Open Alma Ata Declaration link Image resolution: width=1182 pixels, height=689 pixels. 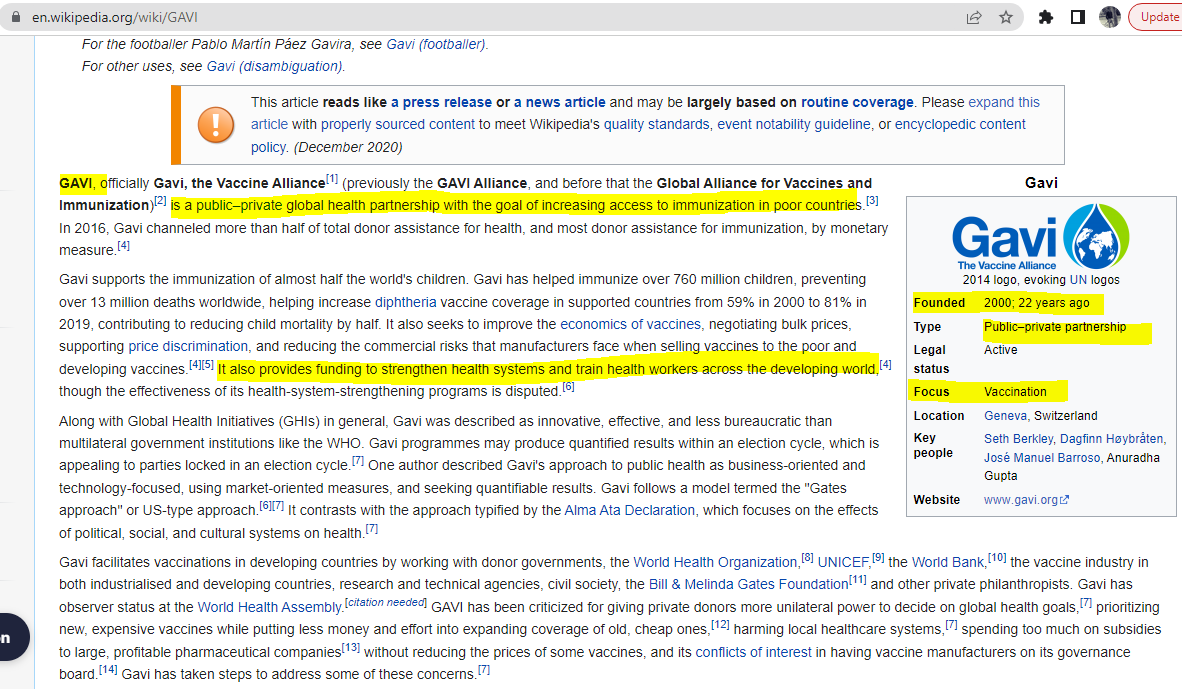(629, 510)
